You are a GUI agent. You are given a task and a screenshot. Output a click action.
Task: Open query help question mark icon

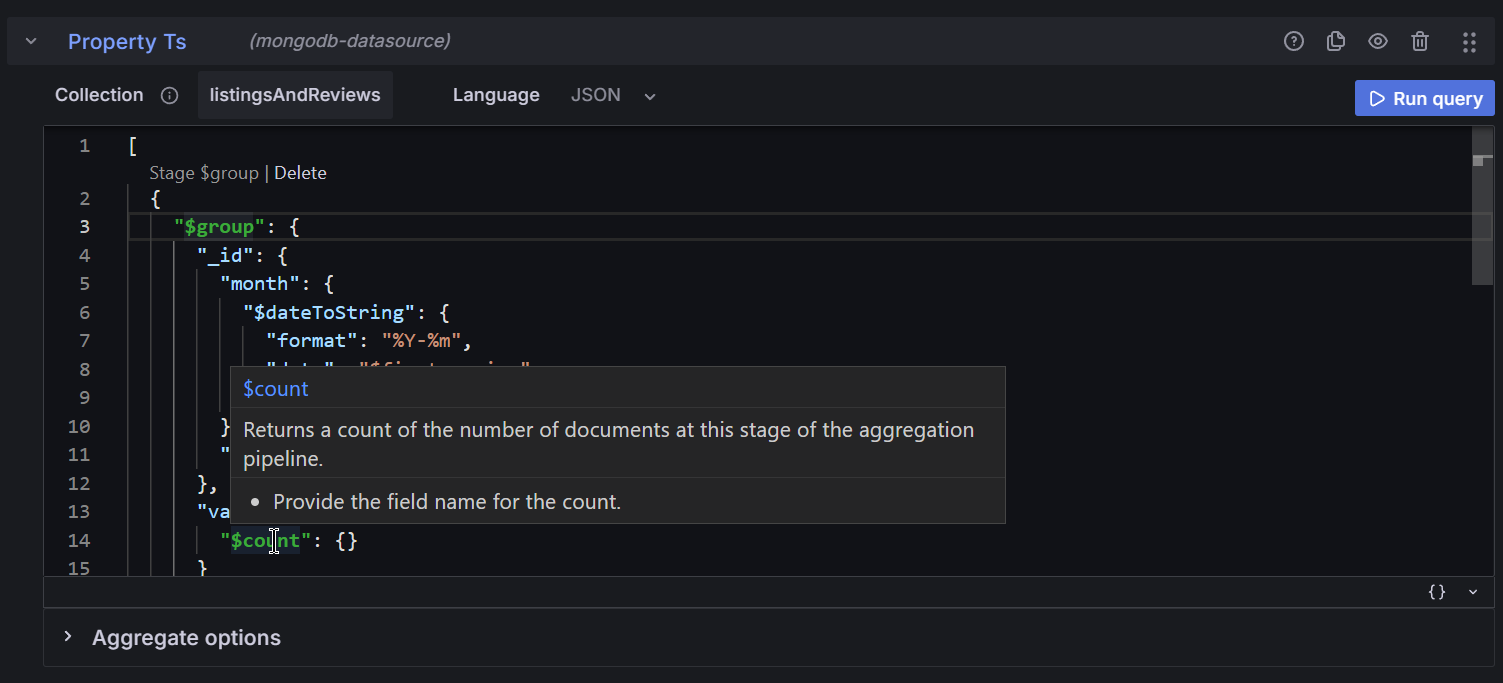pyautogui.click(x=1294, y=41)
